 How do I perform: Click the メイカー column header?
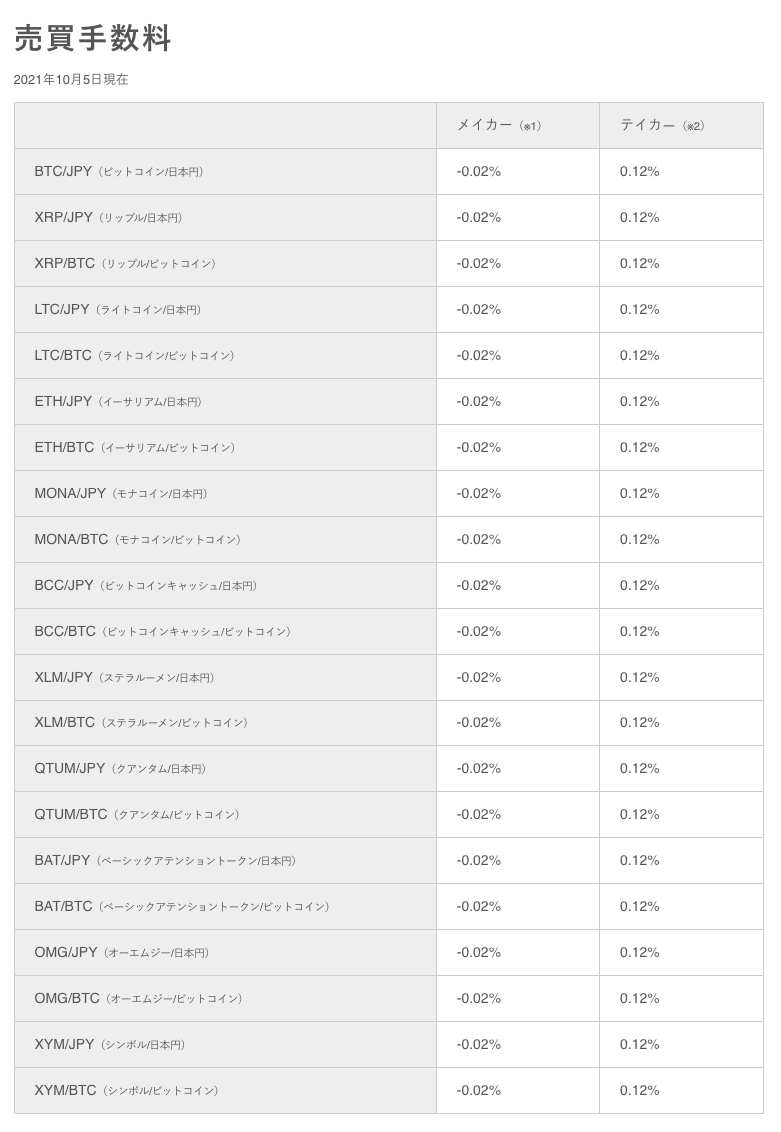[x=499, y=126]
